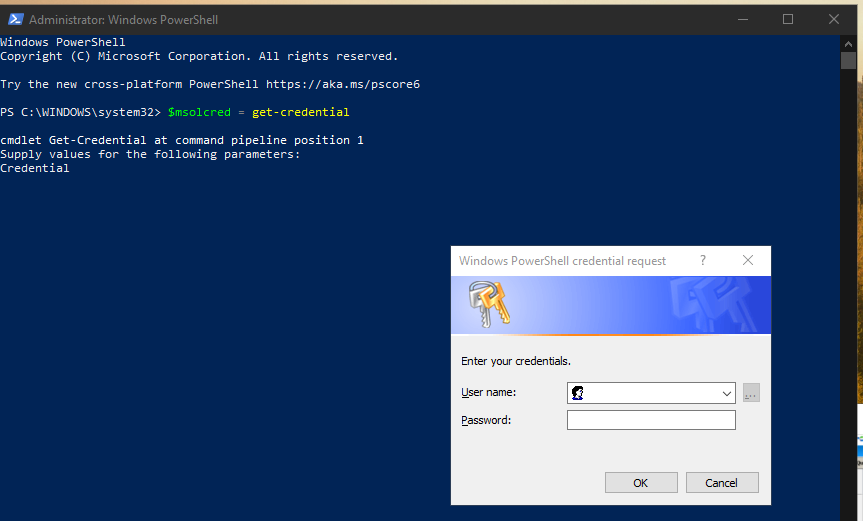The image size is (863, 521).
Task: Click the browse ellipsis button beside User name
Action: (x=751, y=393)
